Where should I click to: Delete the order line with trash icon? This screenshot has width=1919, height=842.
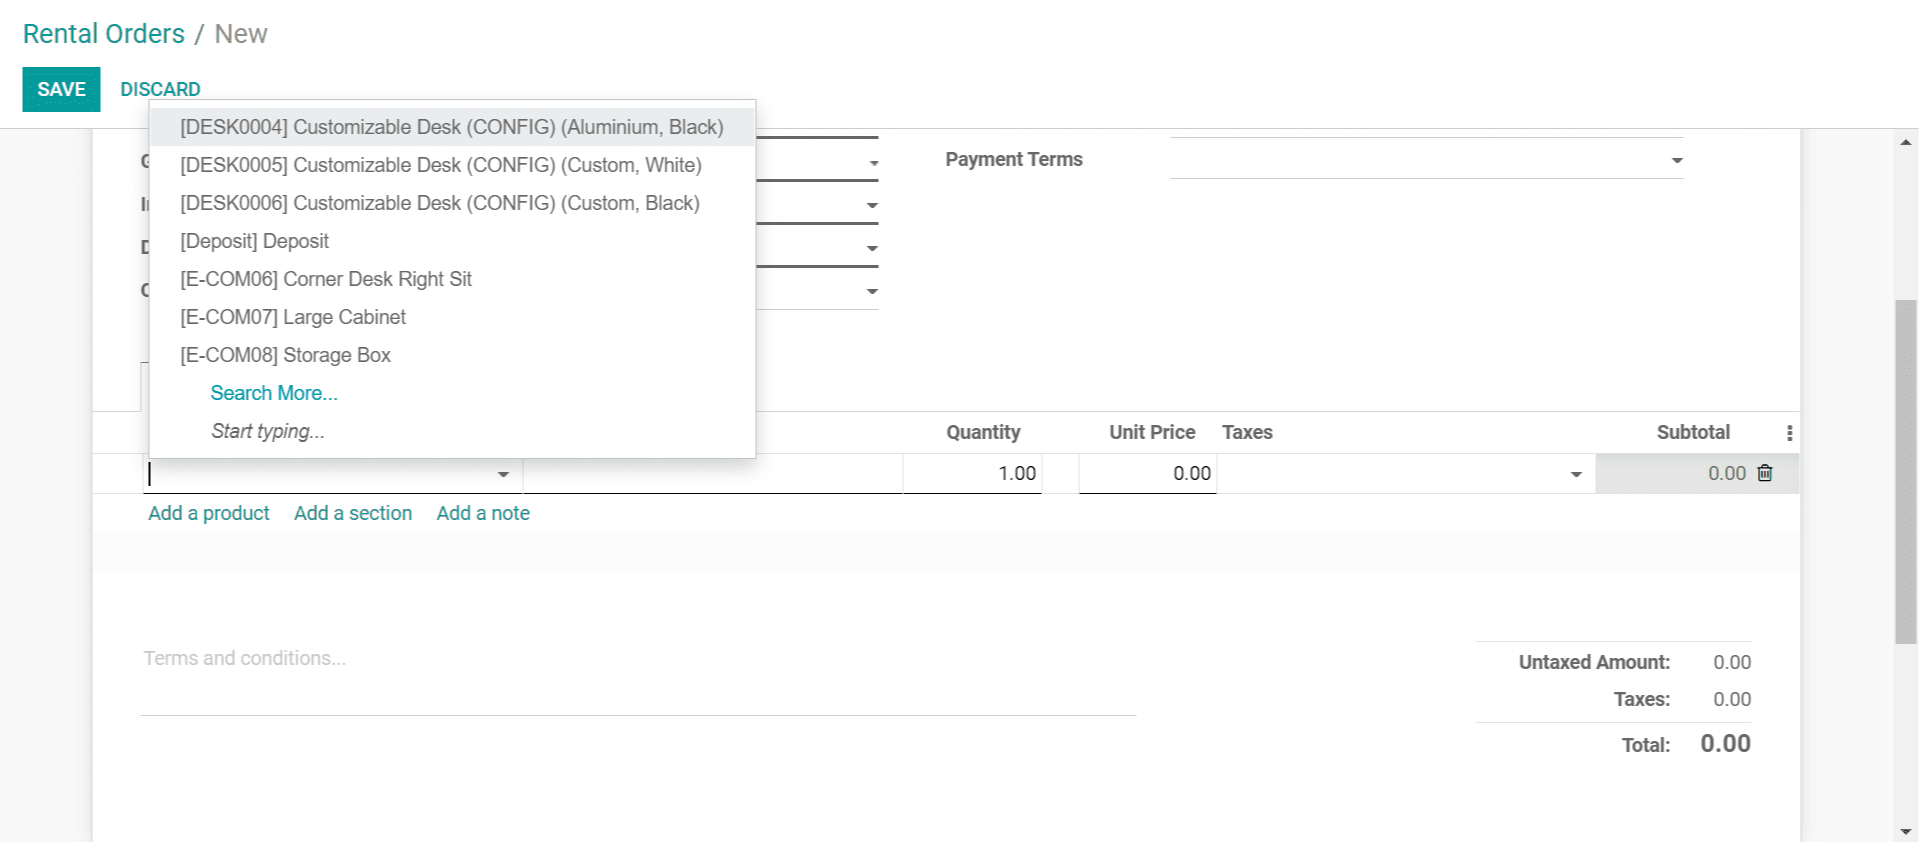click(1765, 473)
